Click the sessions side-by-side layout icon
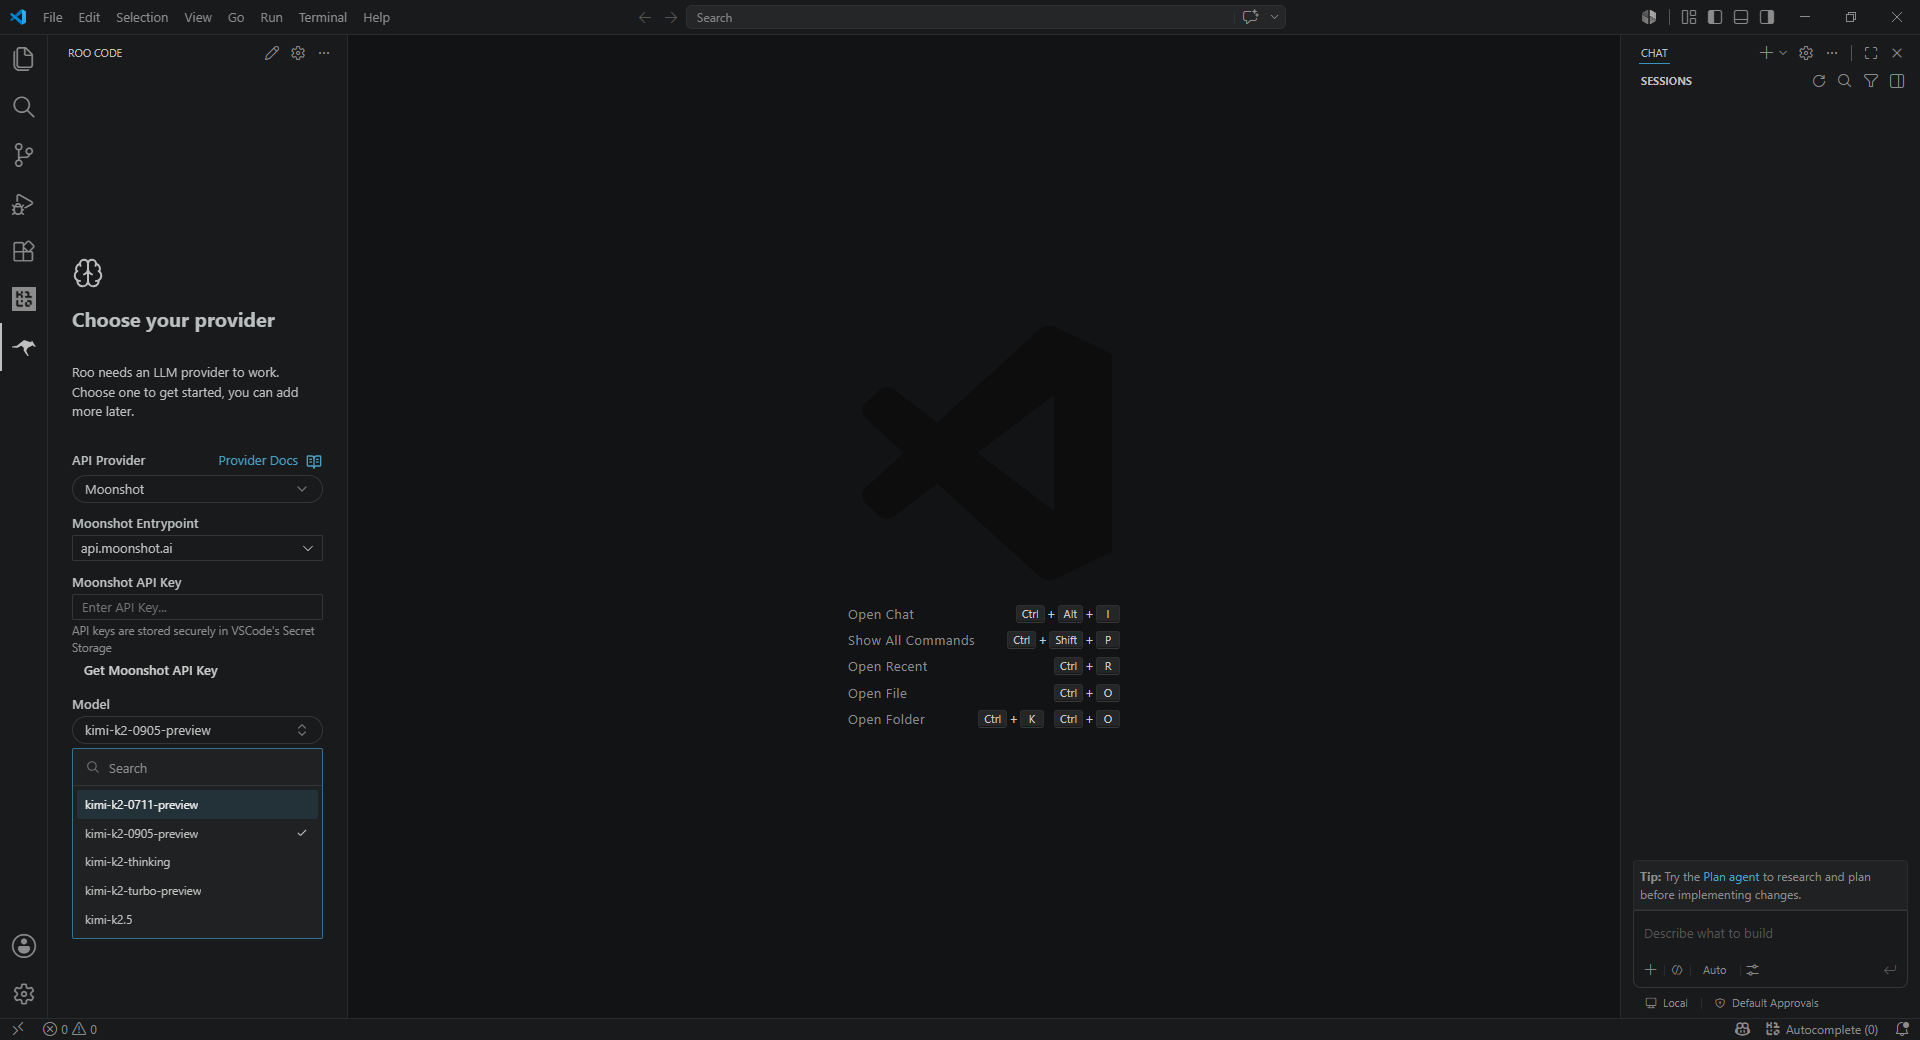 click(x=1897, y=81)
